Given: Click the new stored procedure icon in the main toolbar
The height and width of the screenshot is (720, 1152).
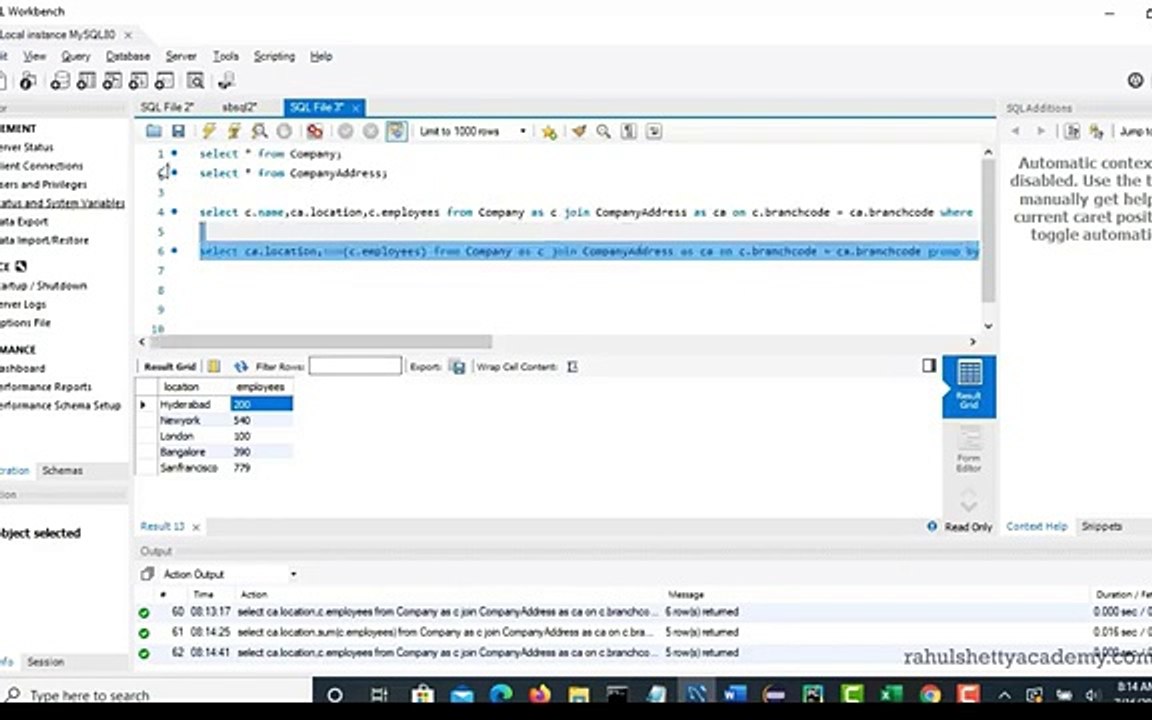Looking at the screenshot, I should (138, 81).
